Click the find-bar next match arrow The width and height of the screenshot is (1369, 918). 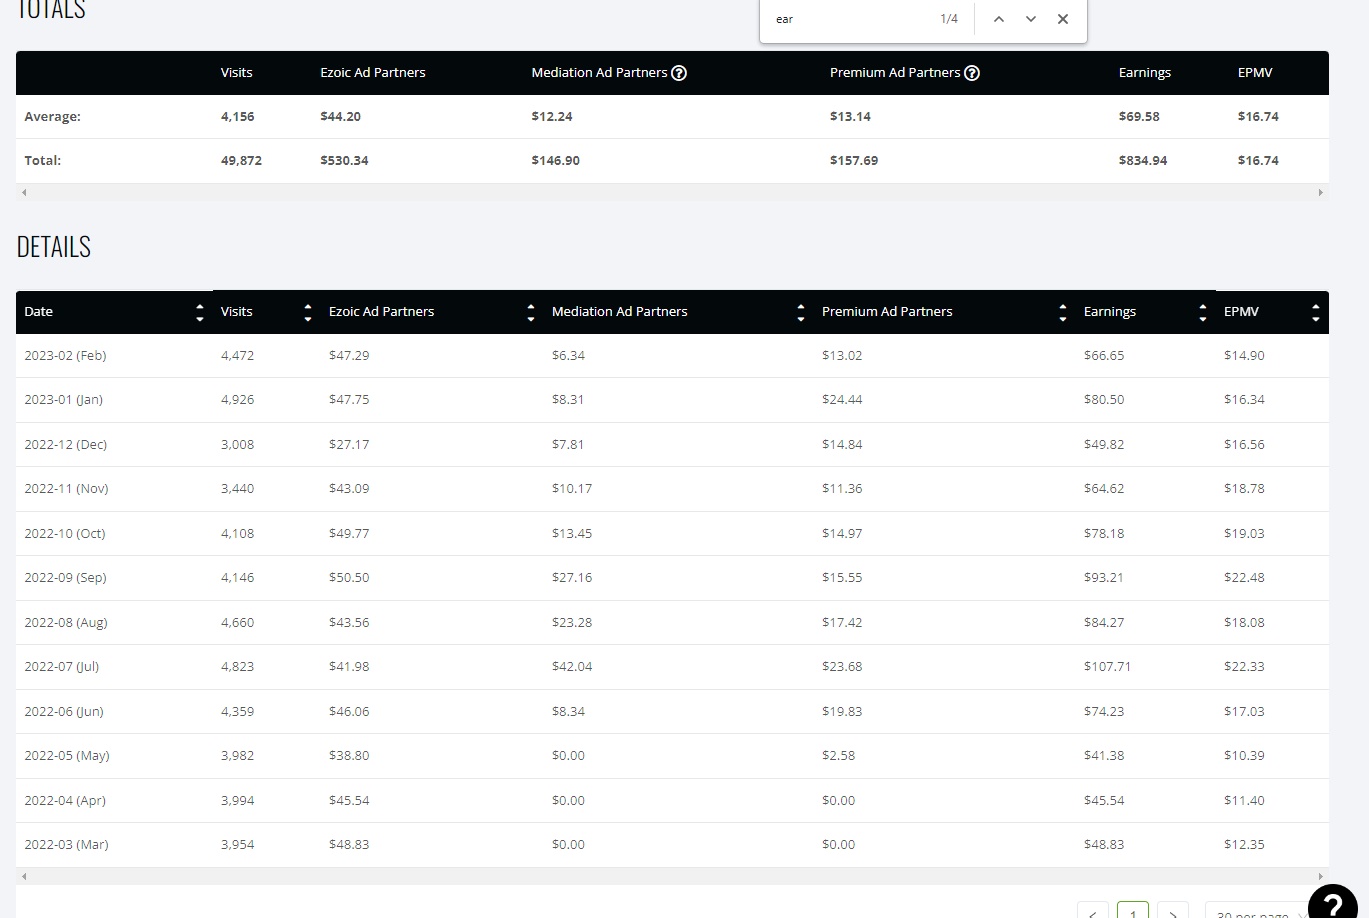coord(1030,19)
